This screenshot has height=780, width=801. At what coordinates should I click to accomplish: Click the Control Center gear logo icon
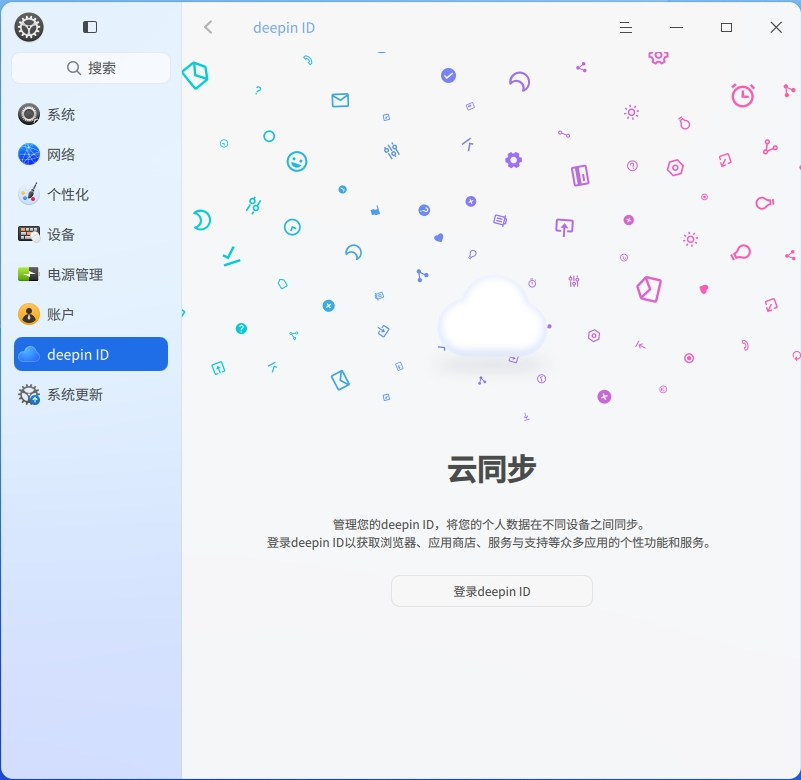coord(29,27)
